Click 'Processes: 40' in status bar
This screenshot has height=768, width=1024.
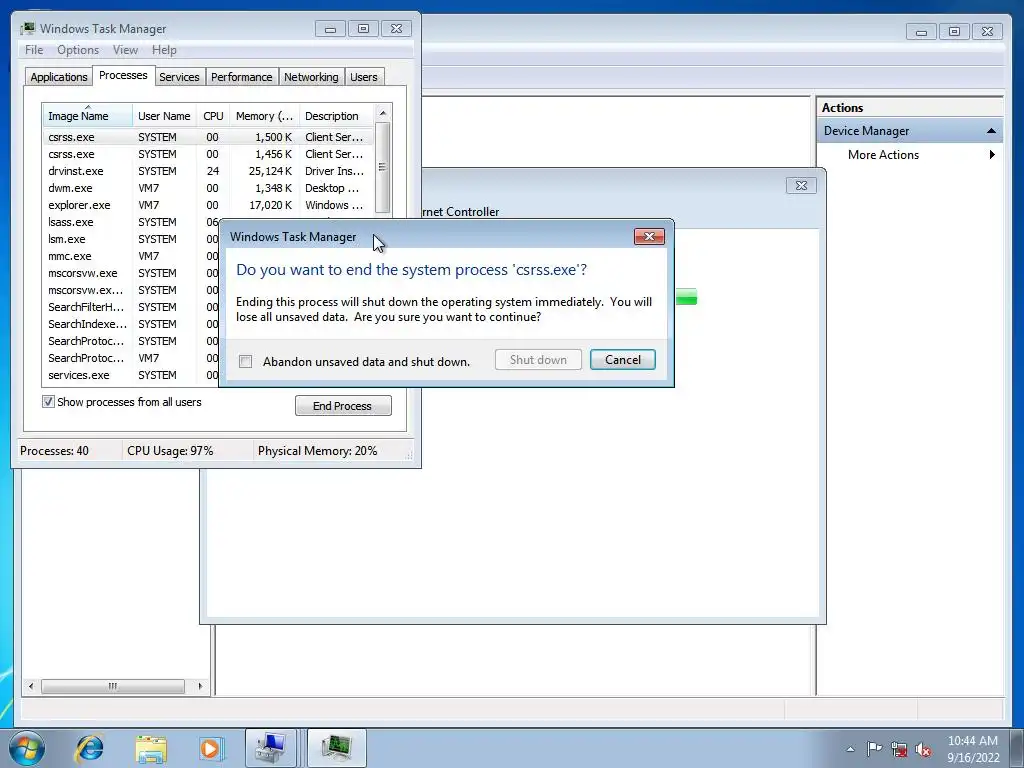54,451
